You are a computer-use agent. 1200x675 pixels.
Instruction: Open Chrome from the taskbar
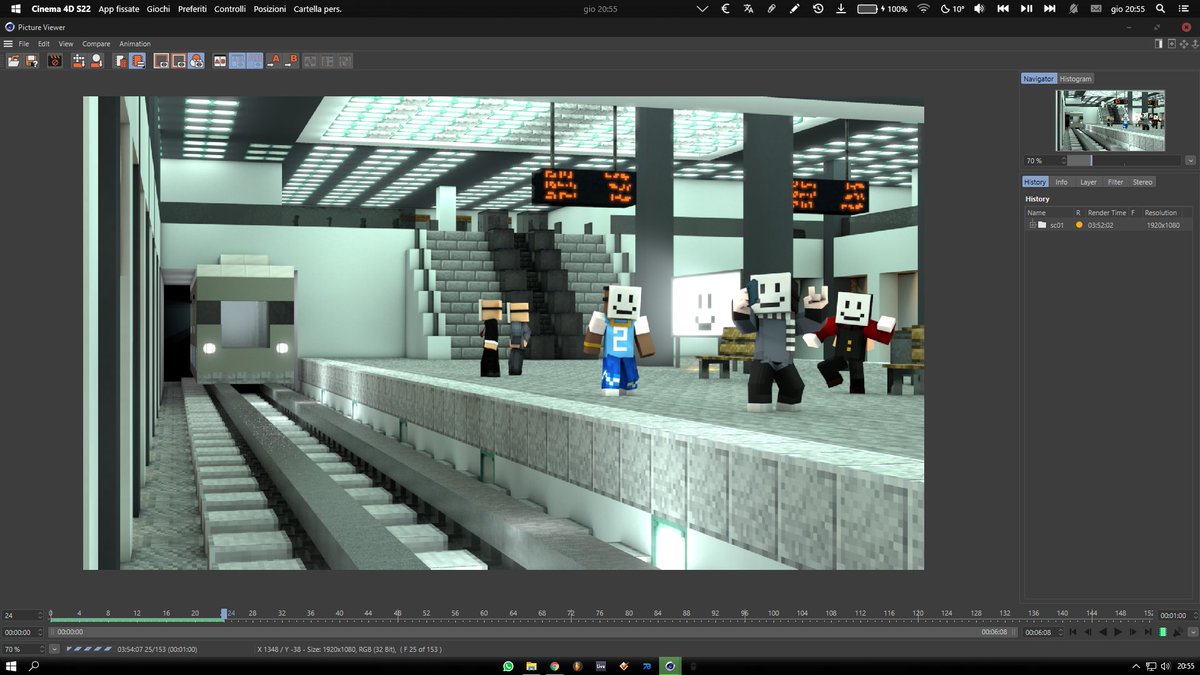click(554, 666)
